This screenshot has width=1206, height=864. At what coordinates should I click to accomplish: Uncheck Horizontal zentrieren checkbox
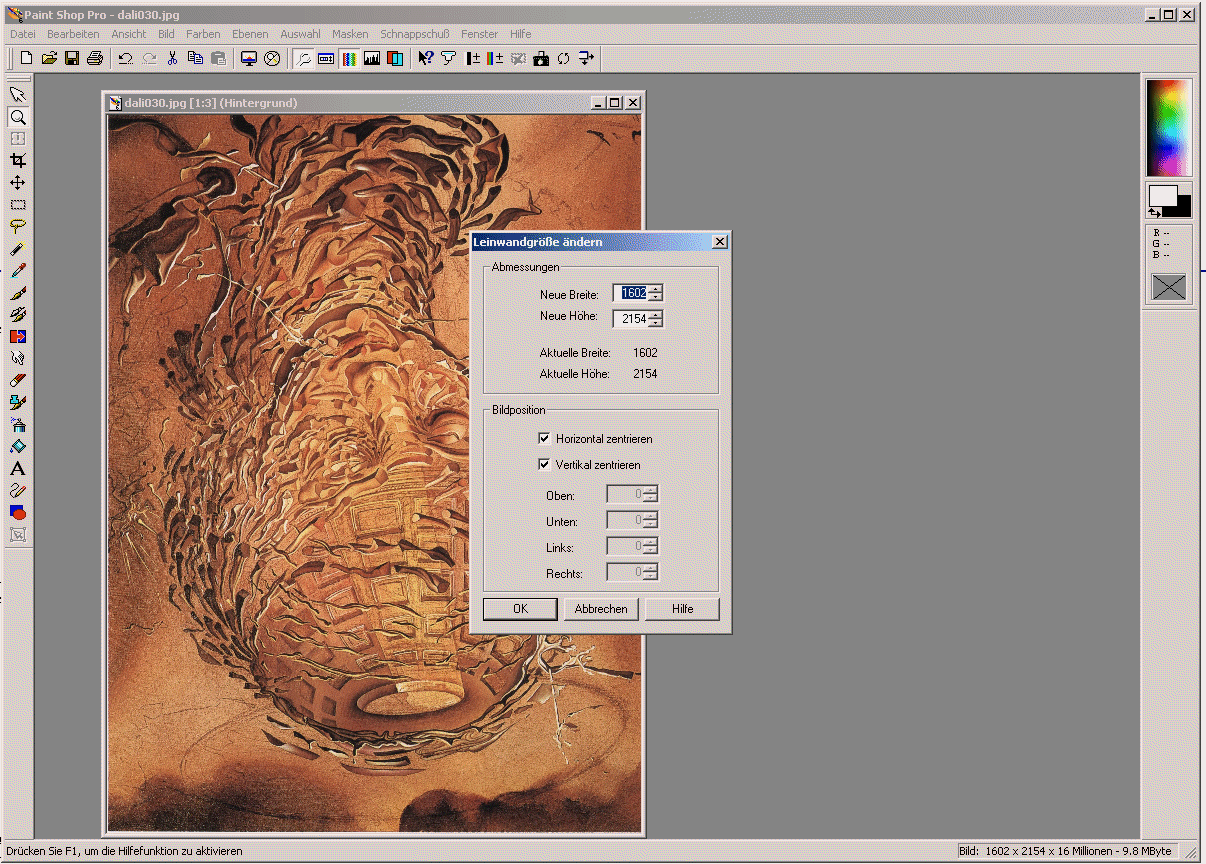pyautogui.click(x=544, y=439)
